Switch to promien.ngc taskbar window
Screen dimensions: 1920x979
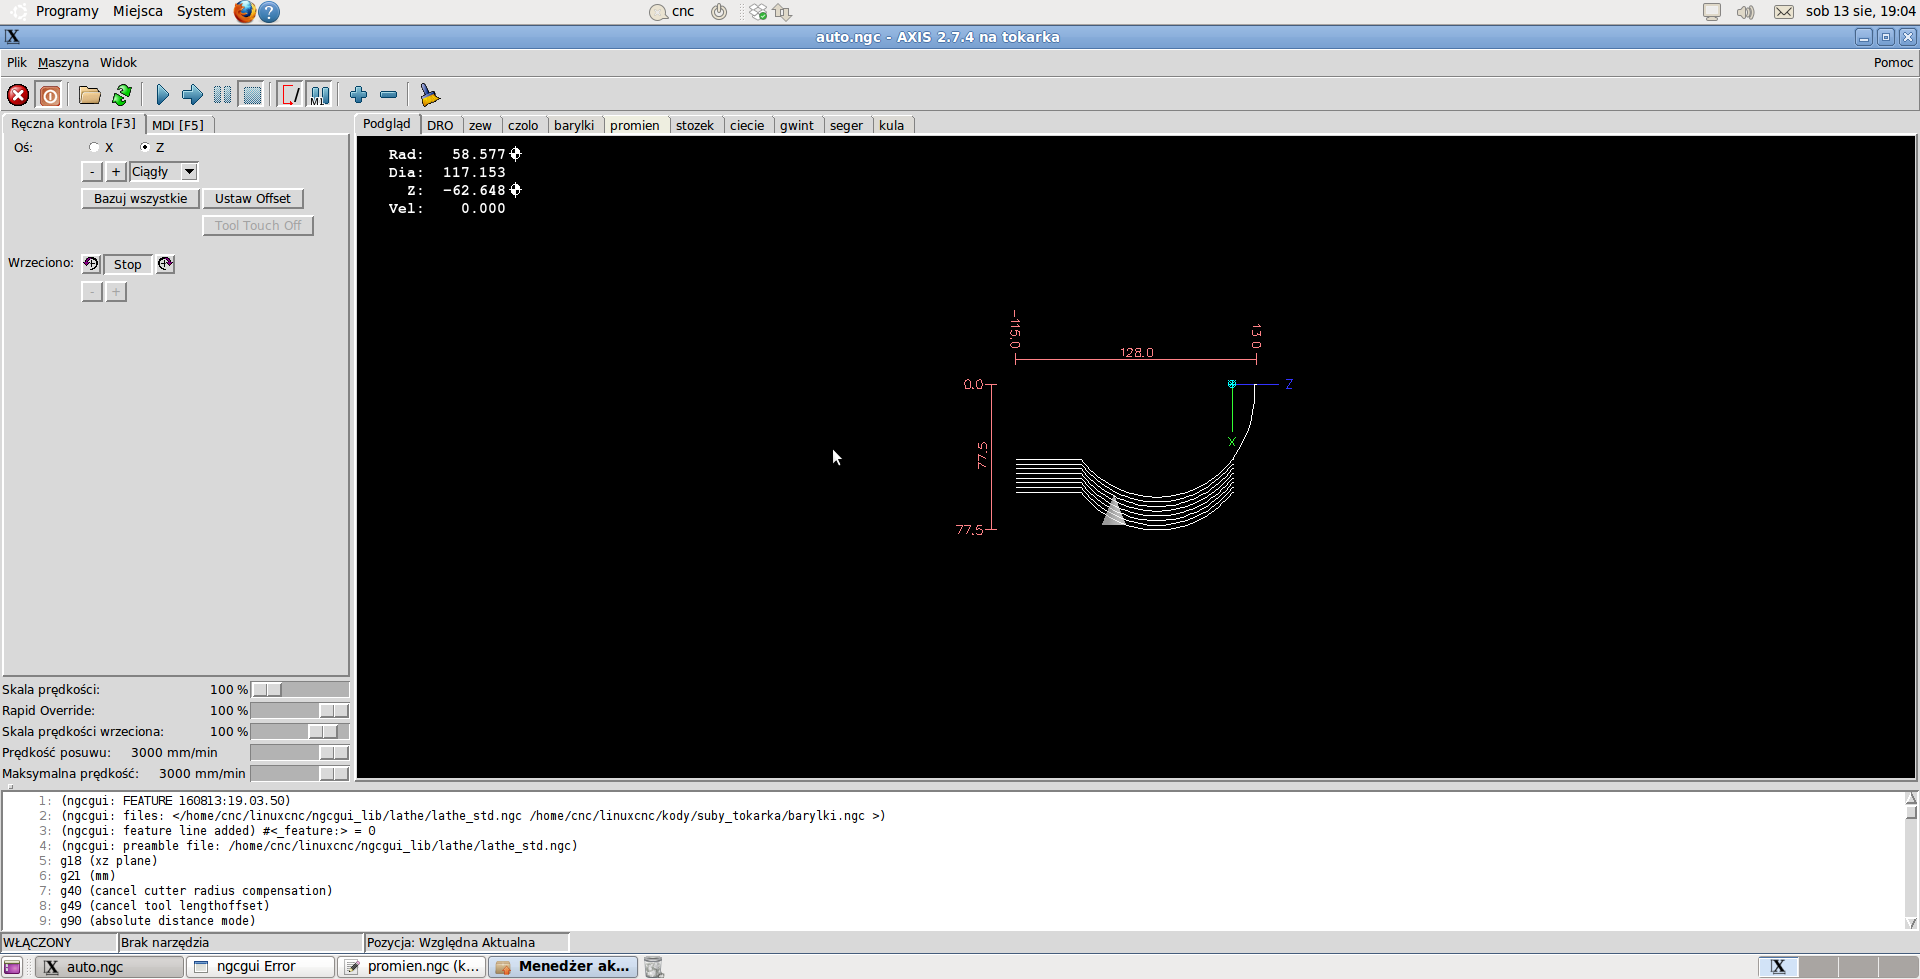tap(412, 967)
